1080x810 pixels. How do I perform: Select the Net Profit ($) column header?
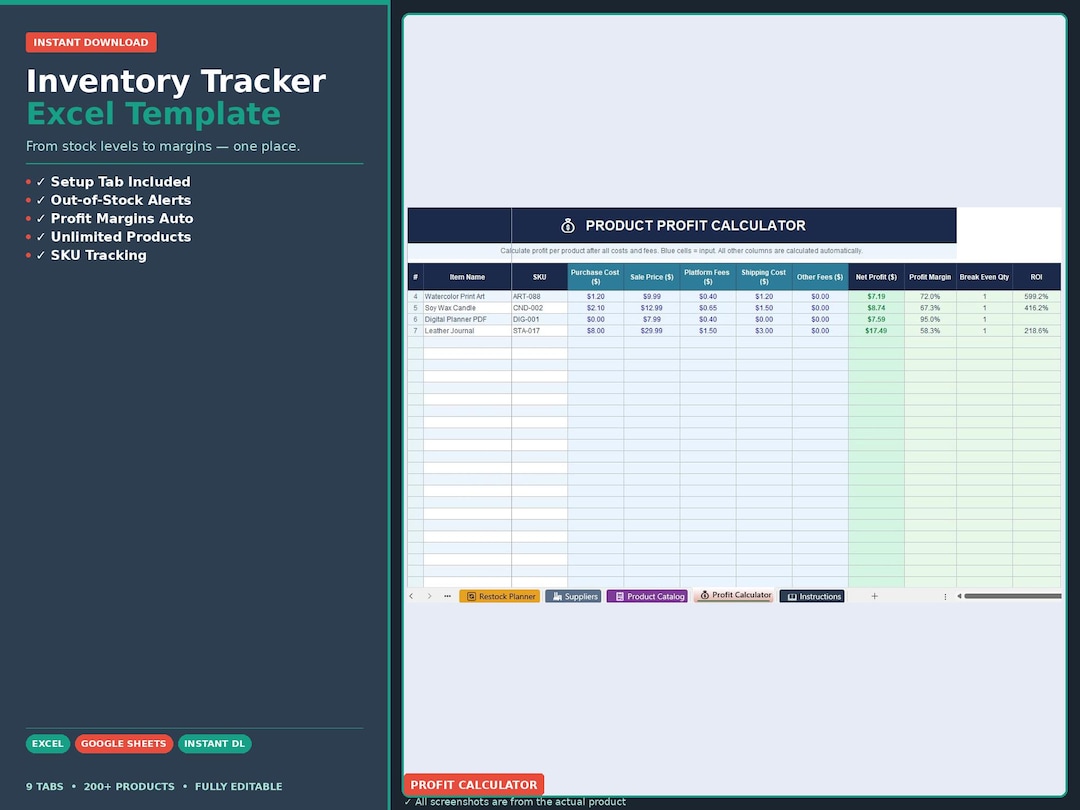pos(876,277)
